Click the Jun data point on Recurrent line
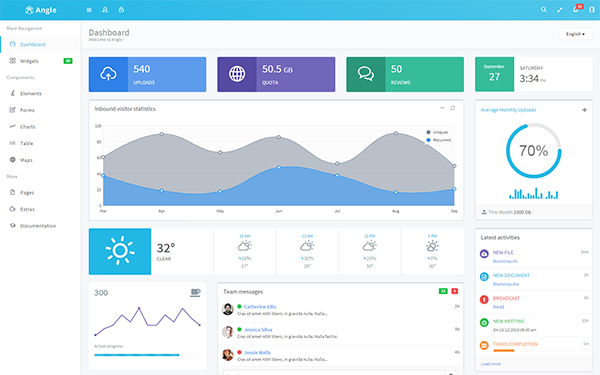600x375 pixels. point(279,168)
